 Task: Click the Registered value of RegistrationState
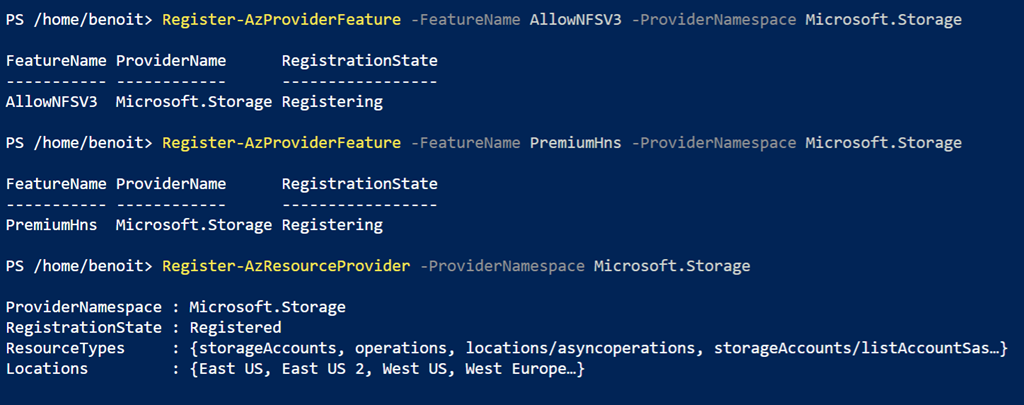235,327
